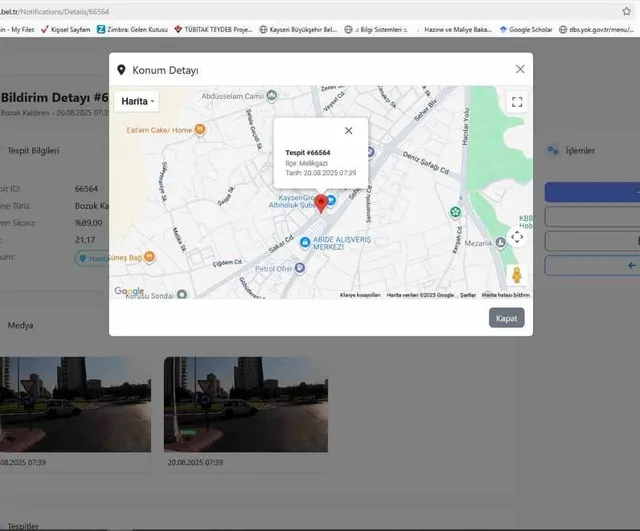Open Kayseri Büyükşehir Bel bookmark

pos(298,29)
